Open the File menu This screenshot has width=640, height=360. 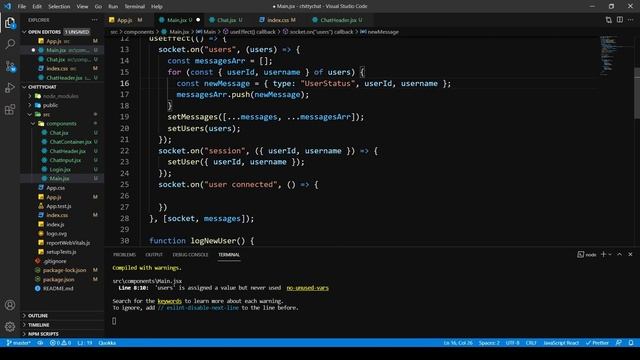(22, 6)
